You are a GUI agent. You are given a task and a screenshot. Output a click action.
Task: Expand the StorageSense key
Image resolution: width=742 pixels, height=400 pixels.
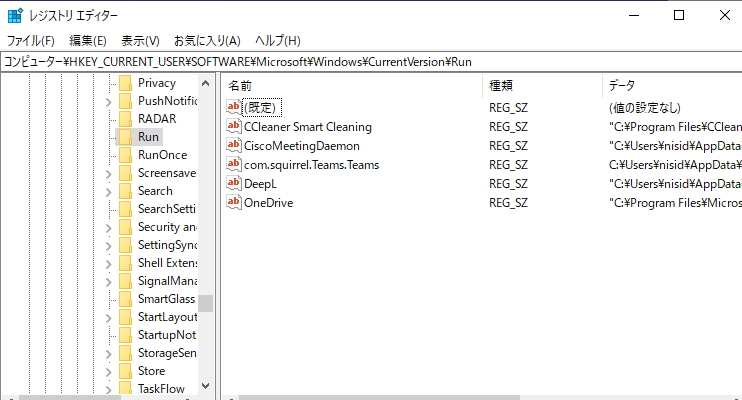(x=108, y=354)
